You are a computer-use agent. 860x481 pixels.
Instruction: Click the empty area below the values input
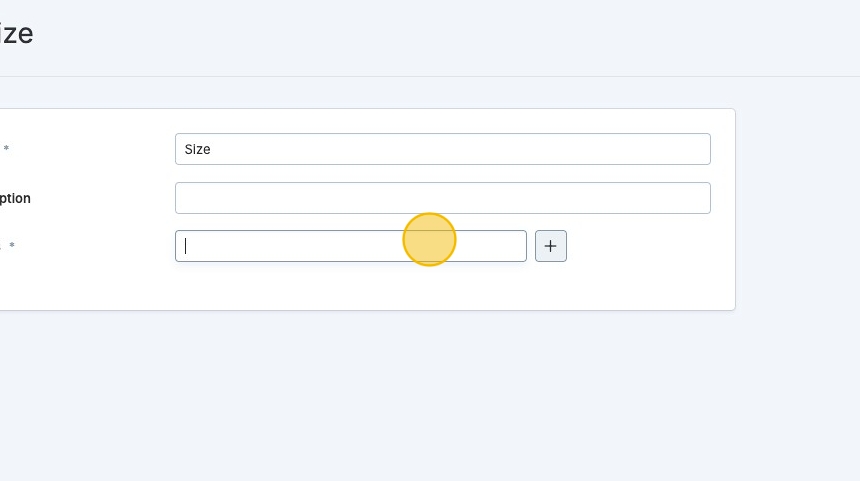pos(350,287)
